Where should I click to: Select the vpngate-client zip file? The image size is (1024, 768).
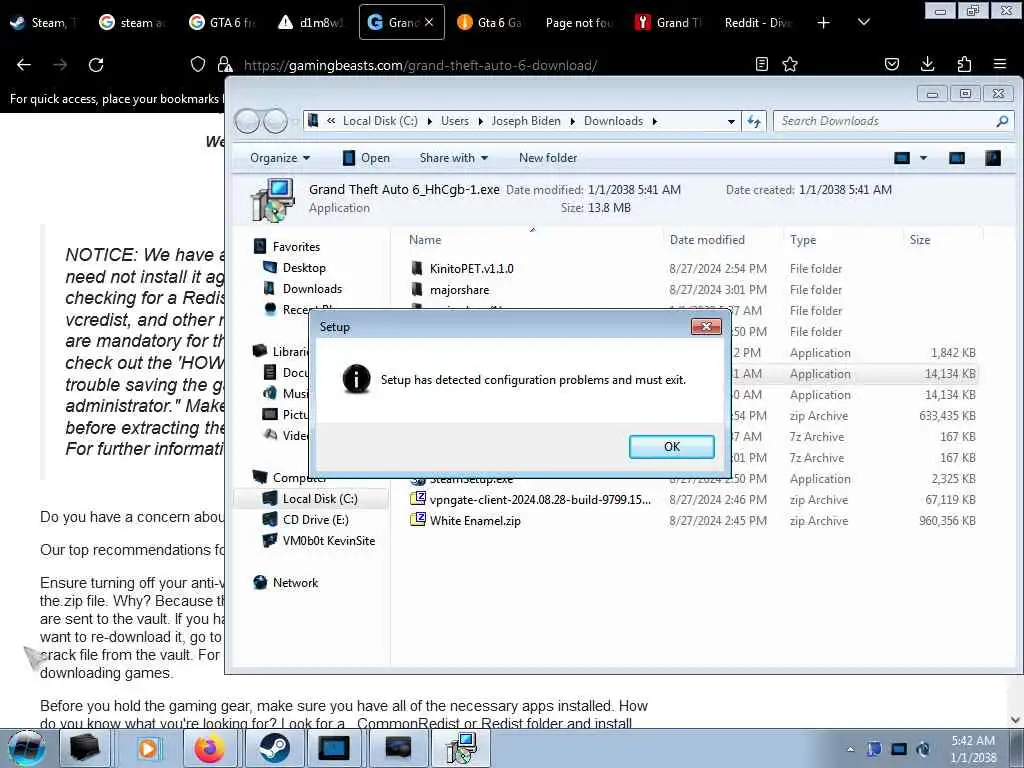pyautogui.click(x=540, y=500)
